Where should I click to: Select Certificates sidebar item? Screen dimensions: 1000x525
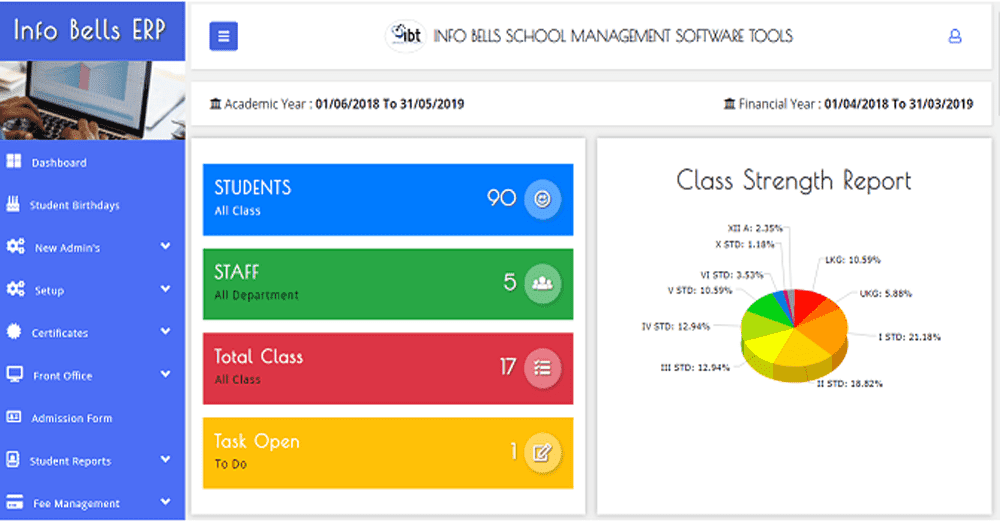click(92, 332)
